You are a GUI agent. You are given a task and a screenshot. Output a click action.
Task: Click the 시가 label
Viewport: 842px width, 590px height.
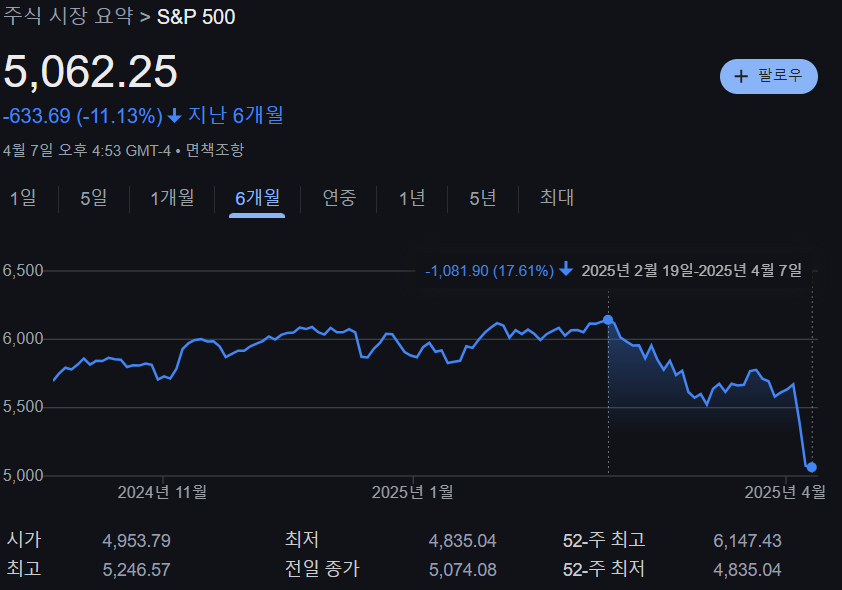click(24, 540)
